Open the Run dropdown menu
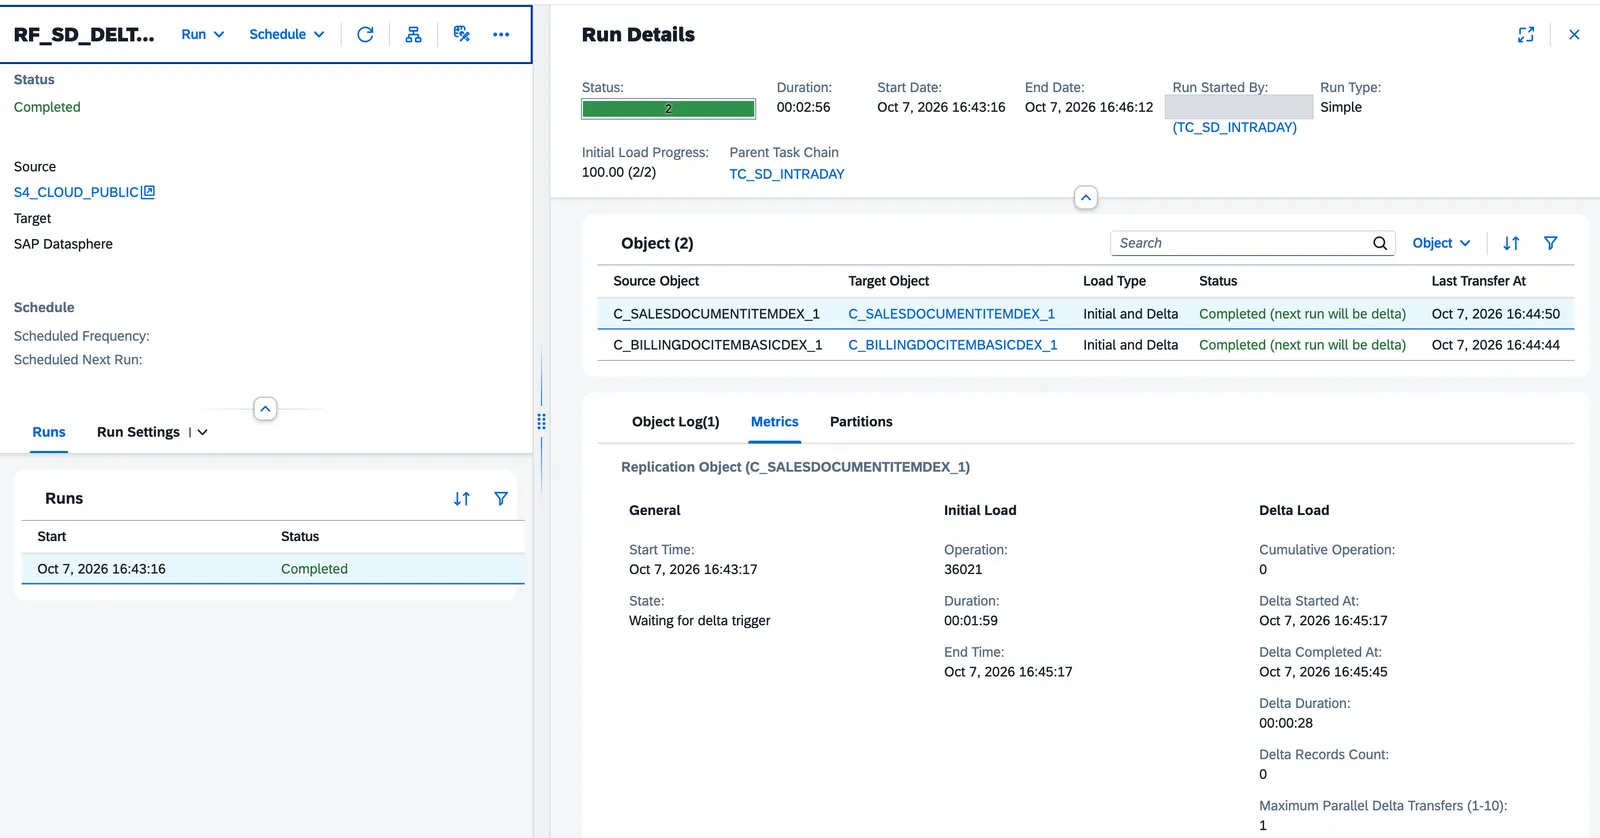Viewport: 1600px width, 838px height. [203, 34]
